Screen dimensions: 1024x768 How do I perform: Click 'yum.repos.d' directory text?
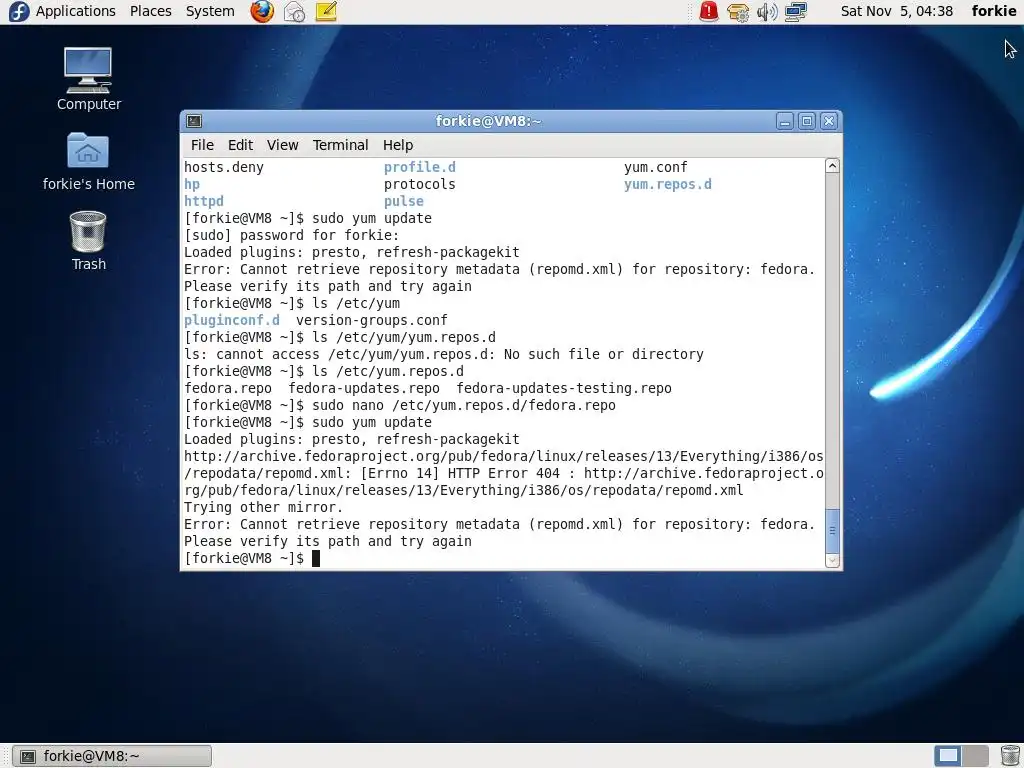(x=667, y=184)
